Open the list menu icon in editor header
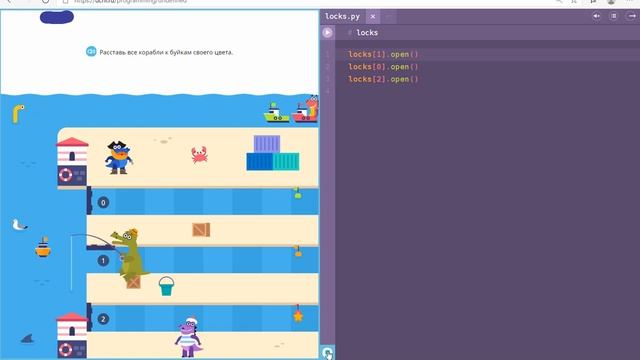Viewport: 640px width, 360px height. pos(614,16)
